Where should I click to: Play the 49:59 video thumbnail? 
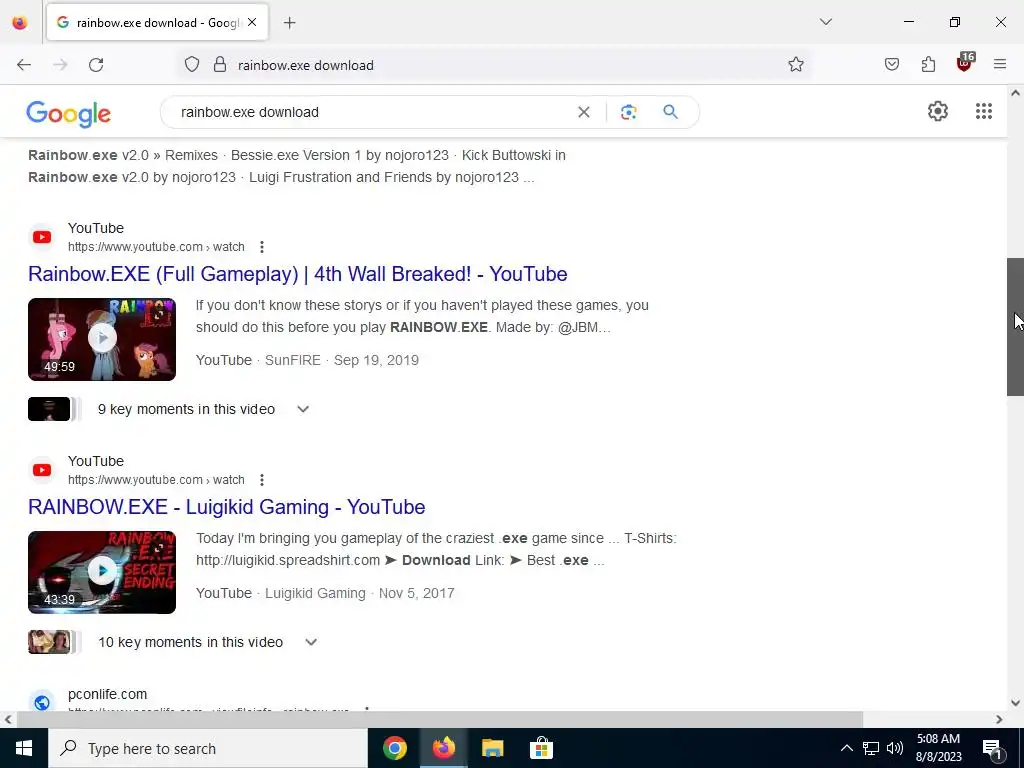[x=102, y=339]
